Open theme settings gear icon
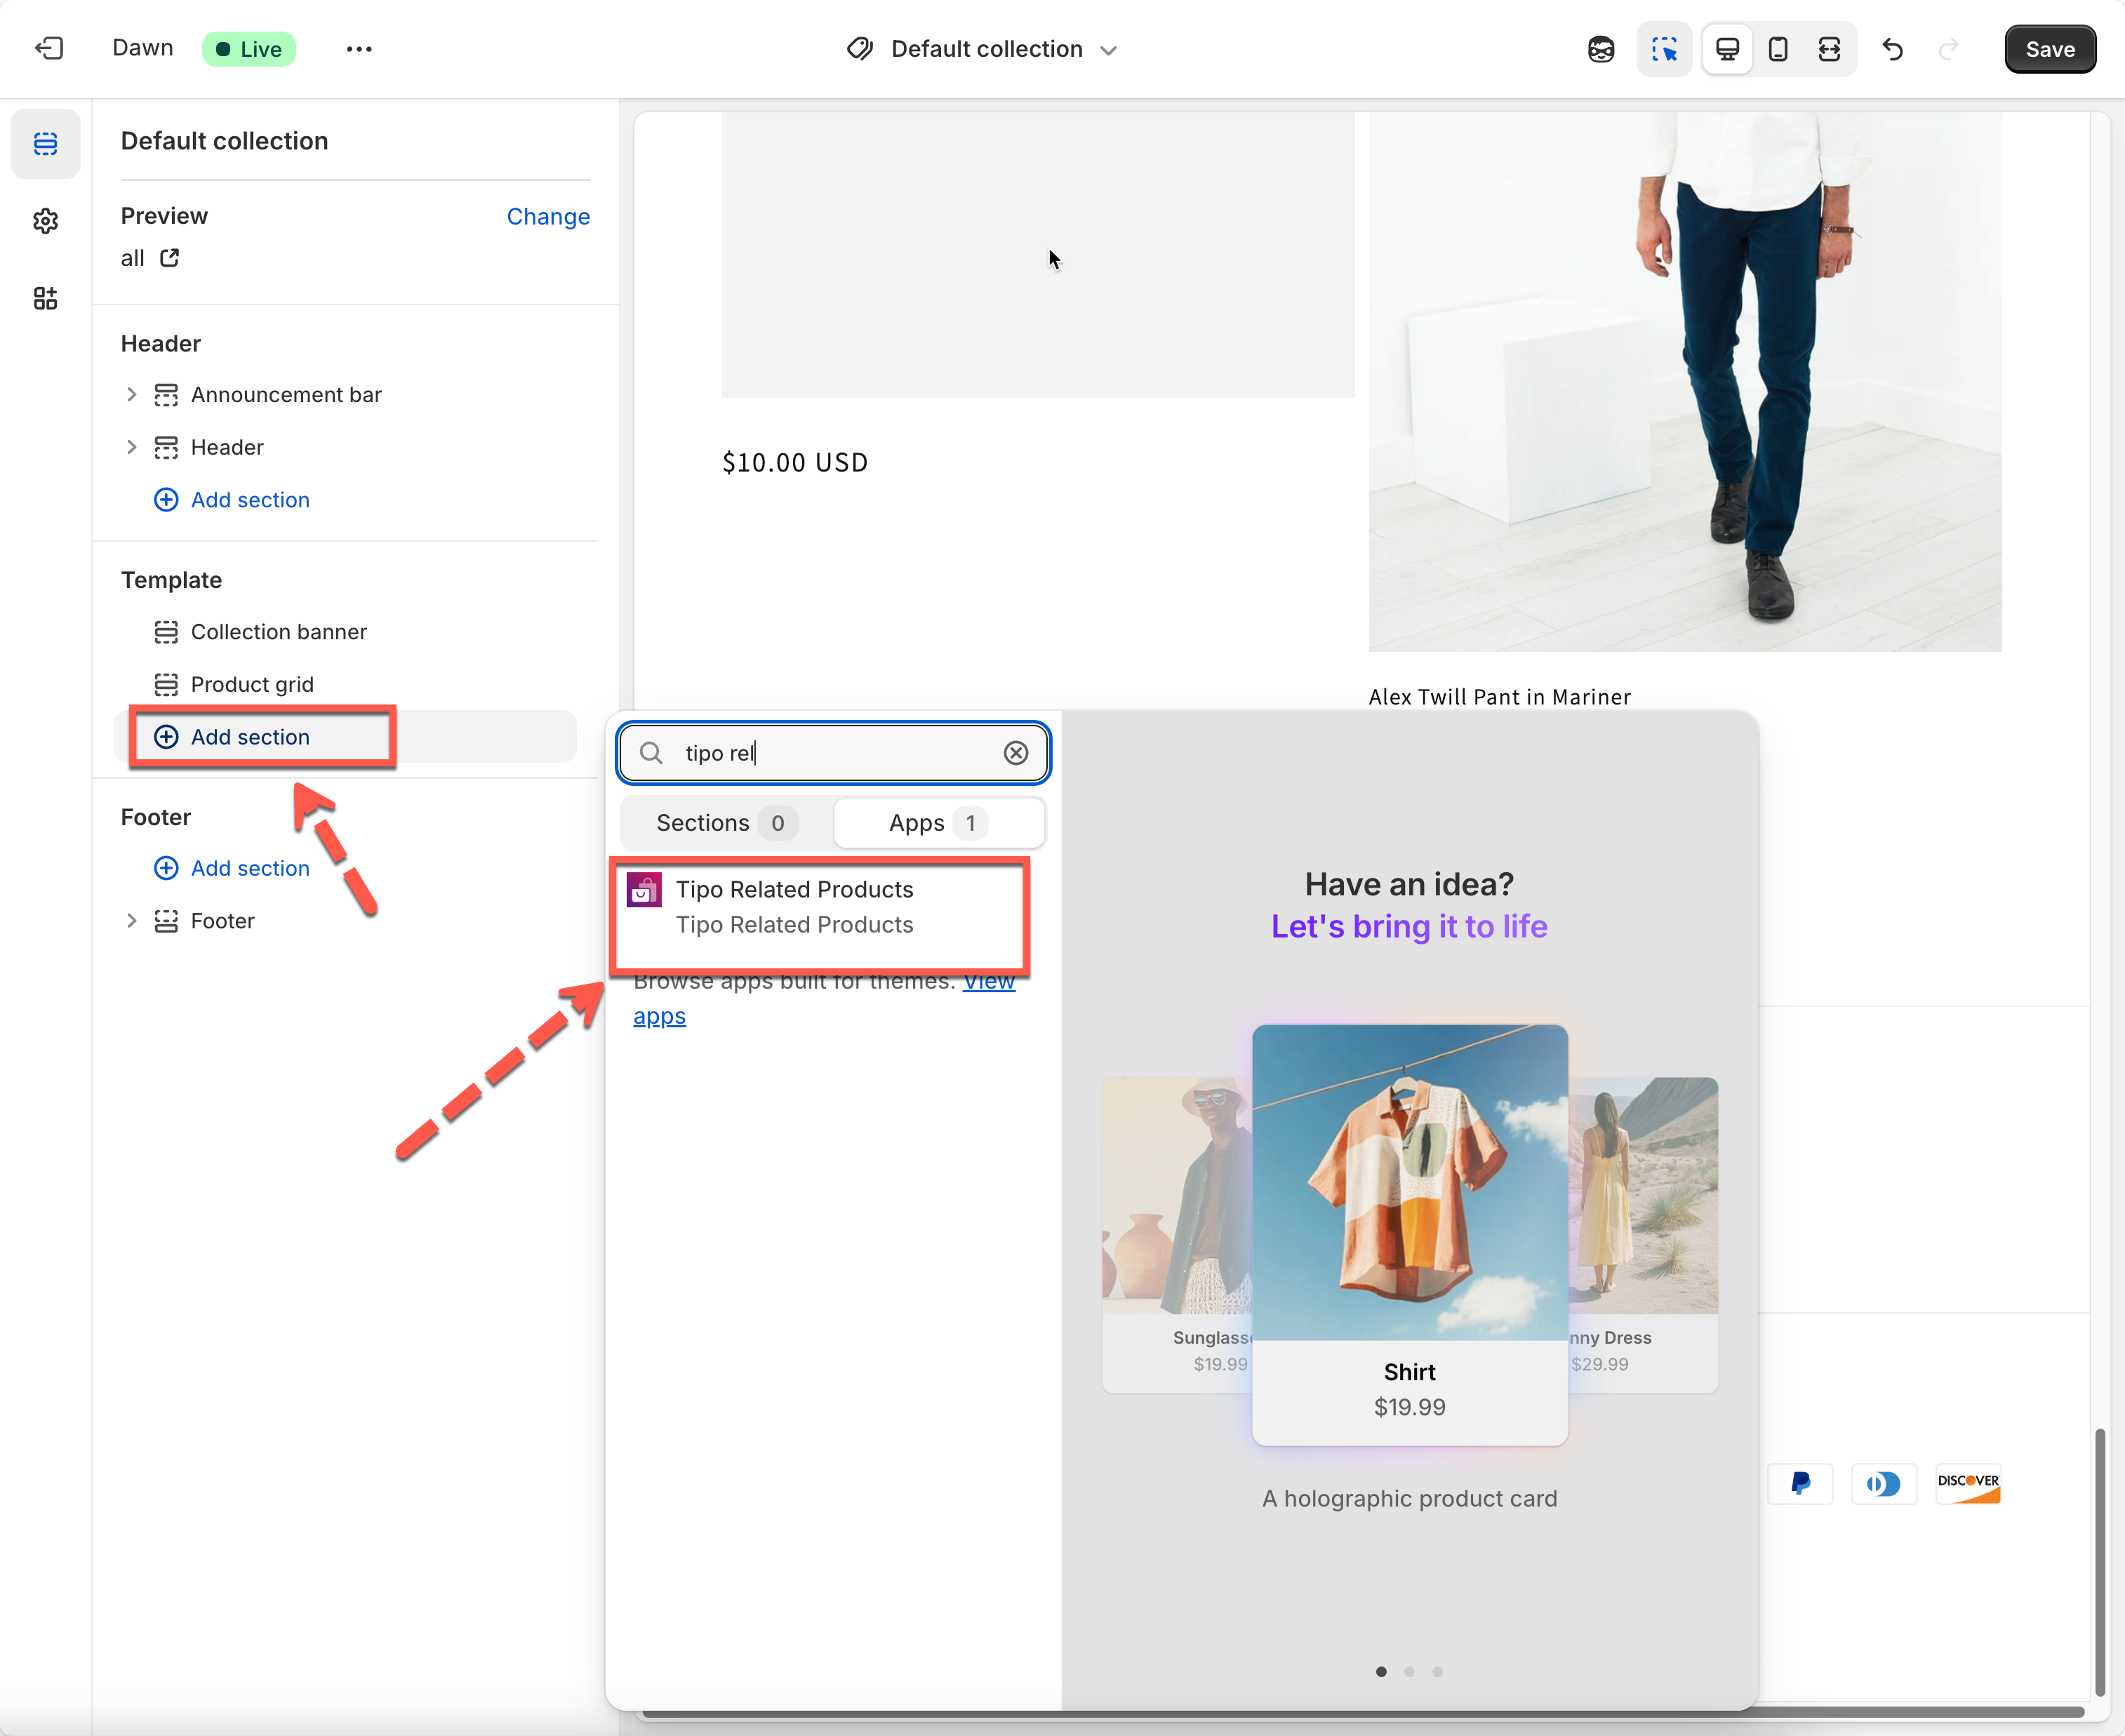This screenshot has width=2125, height=1736. (45, 221)
